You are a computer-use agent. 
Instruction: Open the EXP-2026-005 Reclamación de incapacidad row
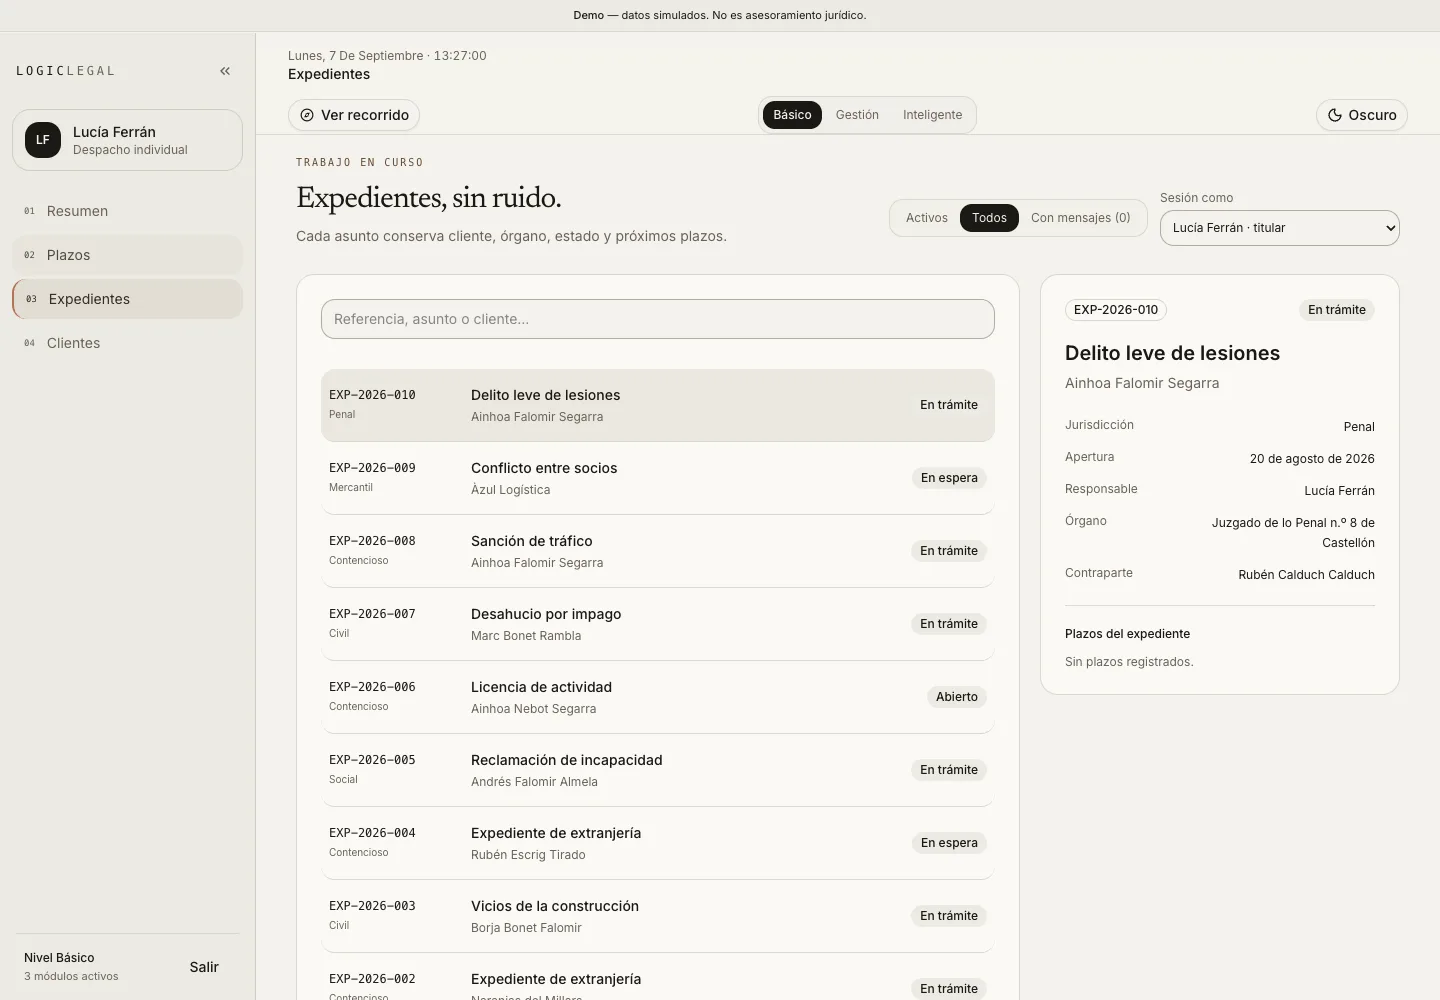pos(657,771)
